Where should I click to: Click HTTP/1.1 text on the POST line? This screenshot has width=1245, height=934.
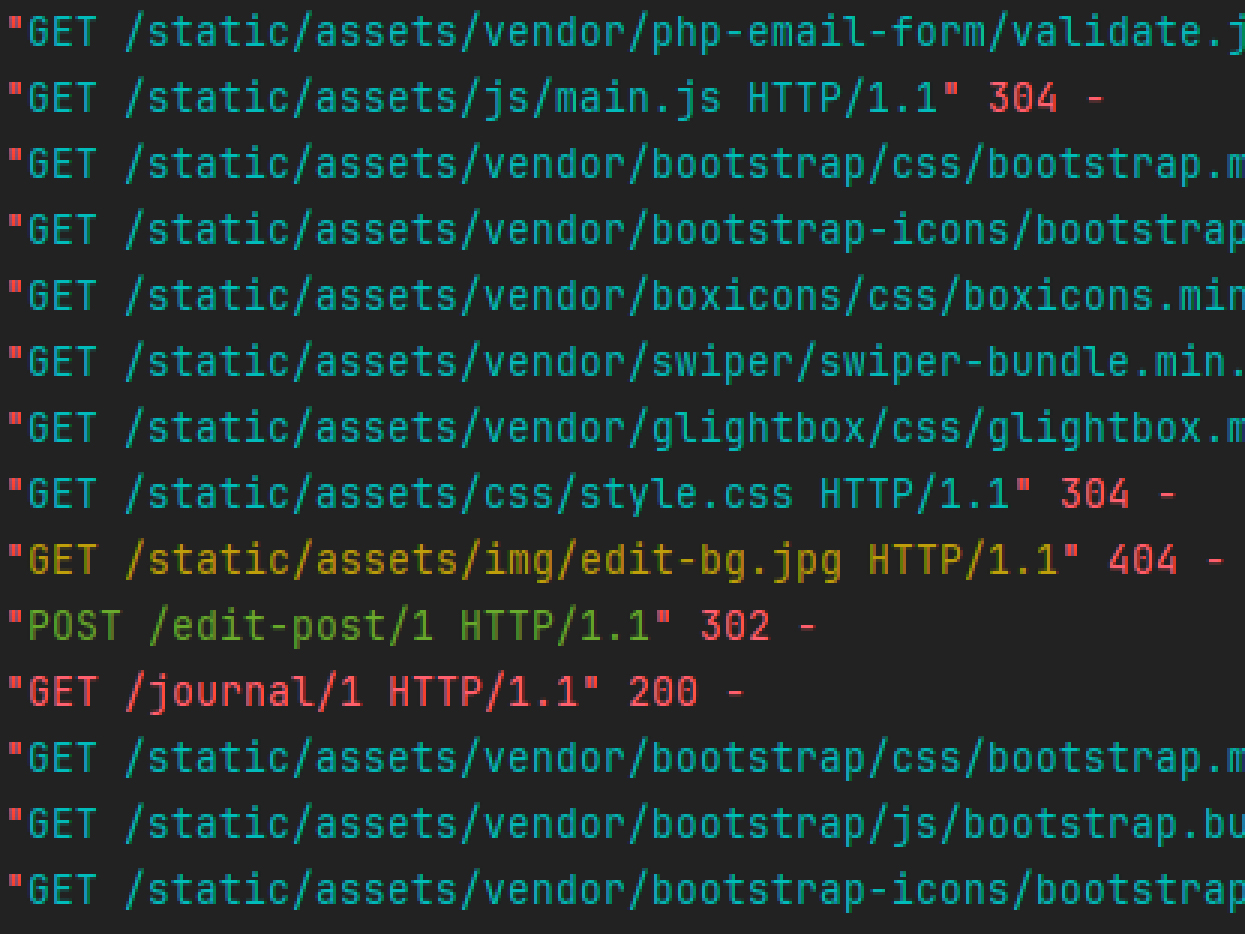[x=555, y=627]
